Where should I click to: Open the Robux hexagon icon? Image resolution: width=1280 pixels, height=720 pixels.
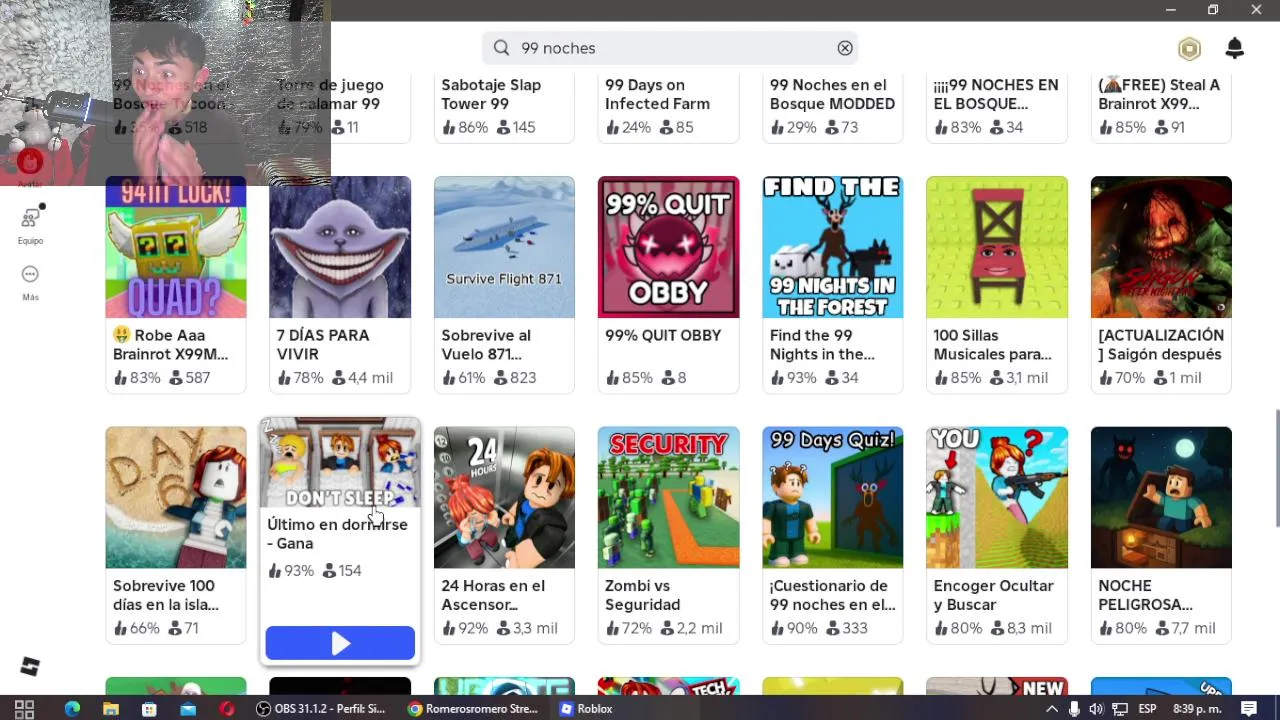1189,48
